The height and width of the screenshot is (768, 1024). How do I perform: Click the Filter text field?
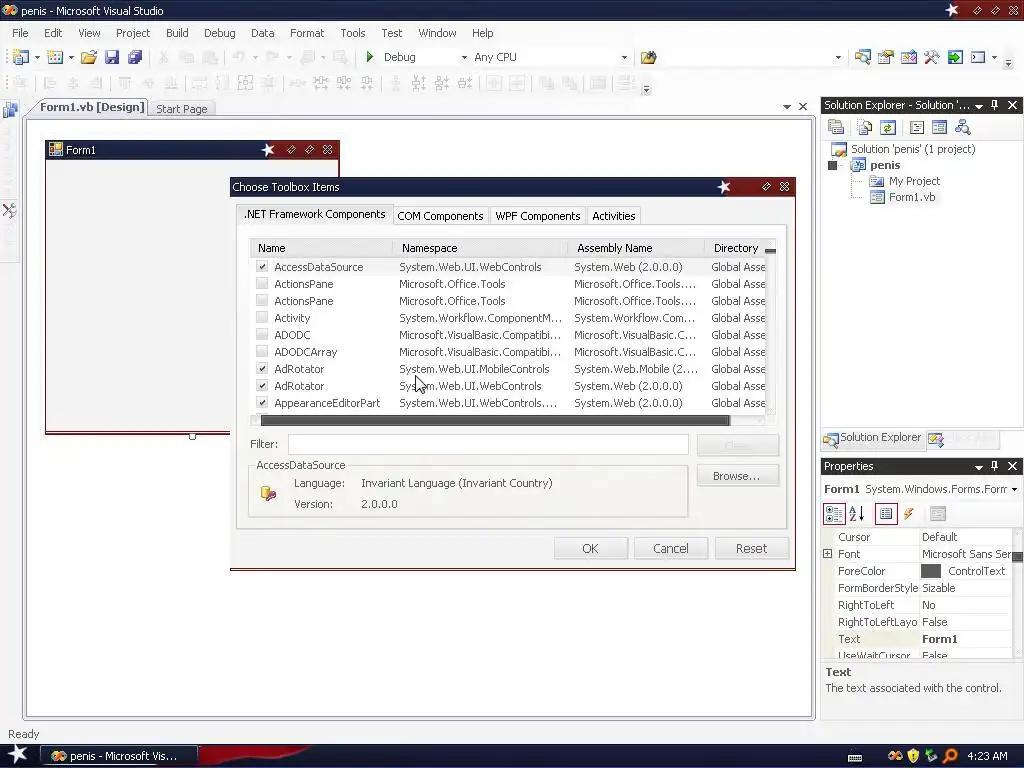click(488, 444)
